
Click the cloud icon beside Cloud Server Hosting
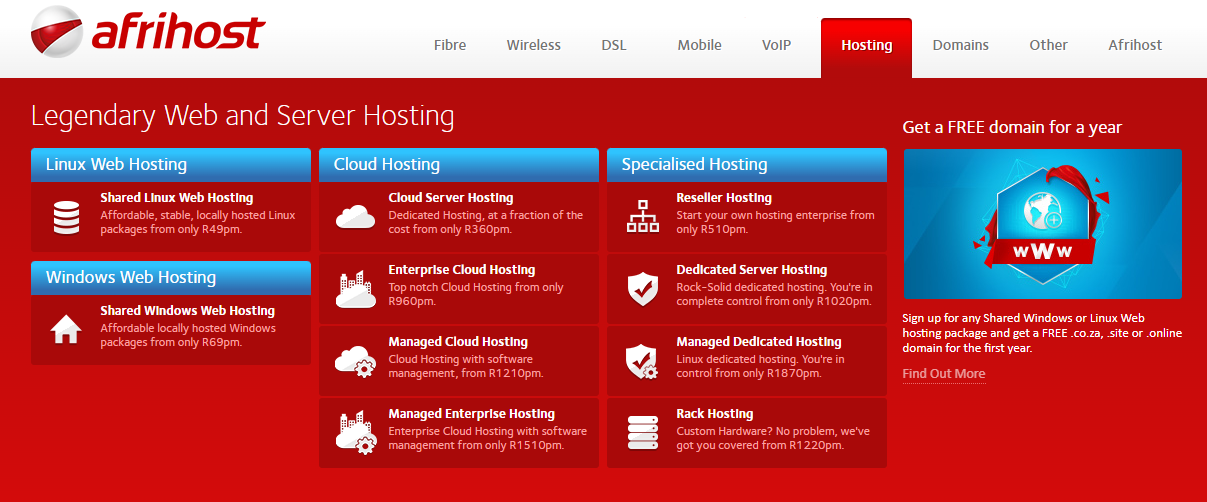pyautogui.click(x=355, y=216)
